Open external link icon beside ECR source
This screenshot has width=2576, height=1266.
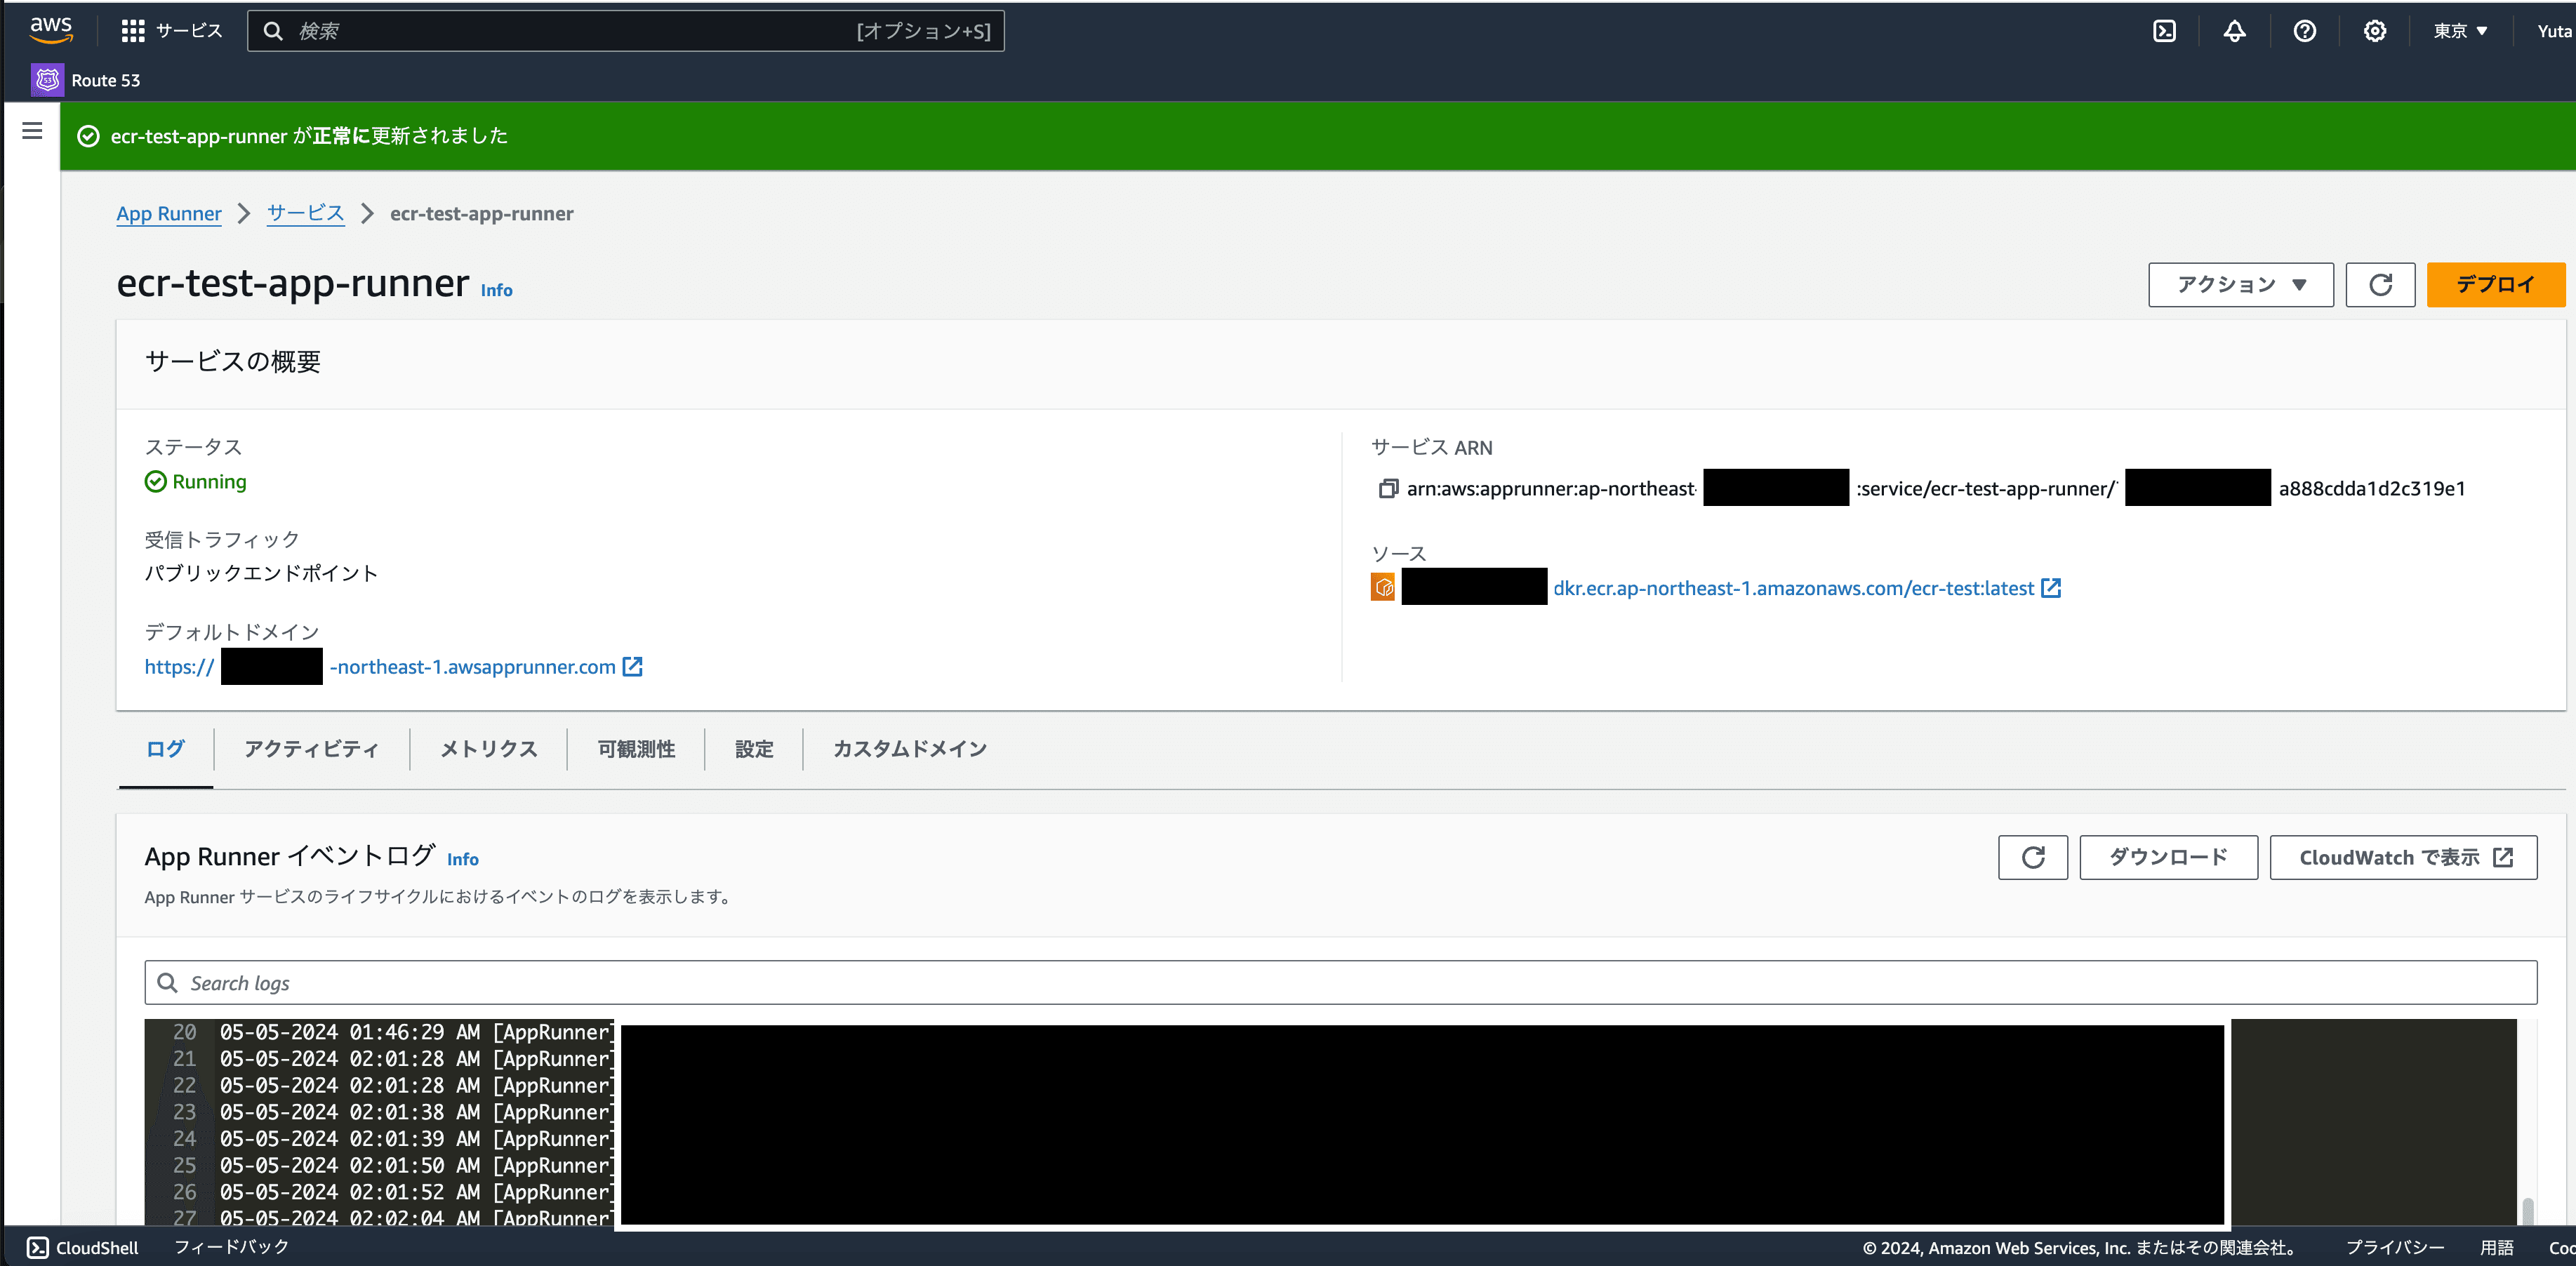pos(2051,588)
